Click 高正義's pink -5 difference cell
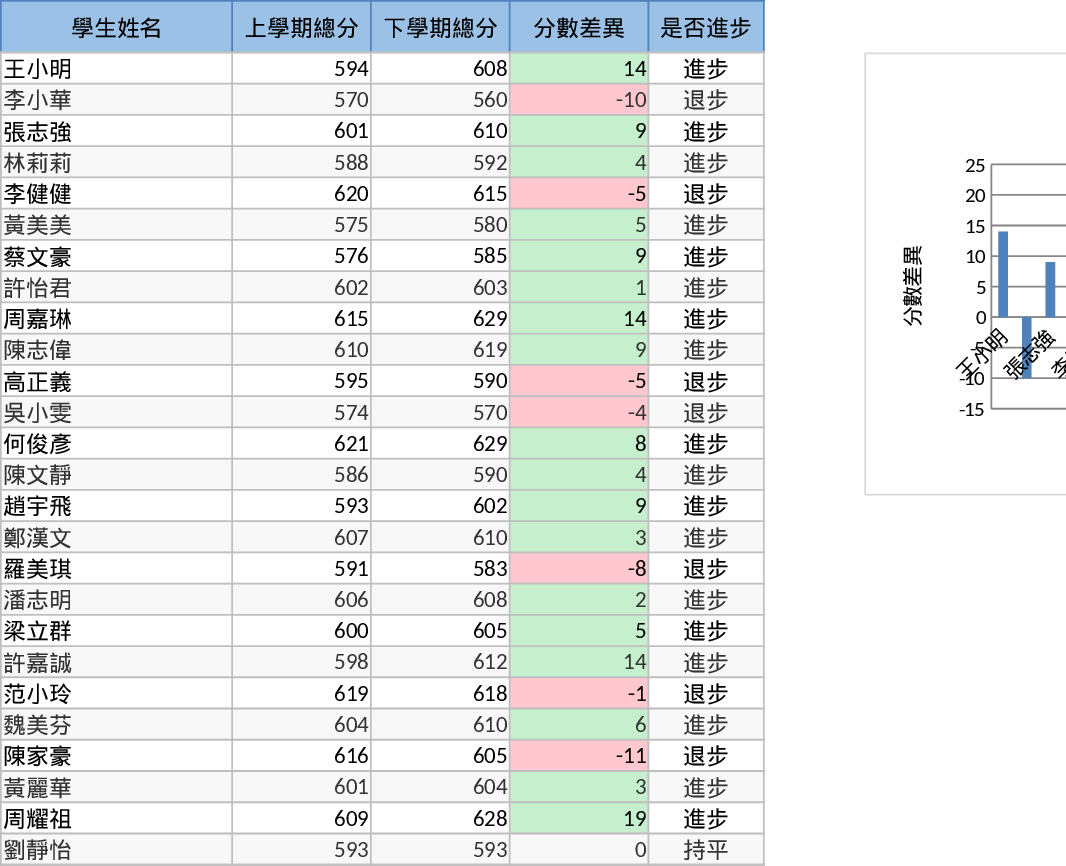 pyautogui.click(x=580, y=381)
